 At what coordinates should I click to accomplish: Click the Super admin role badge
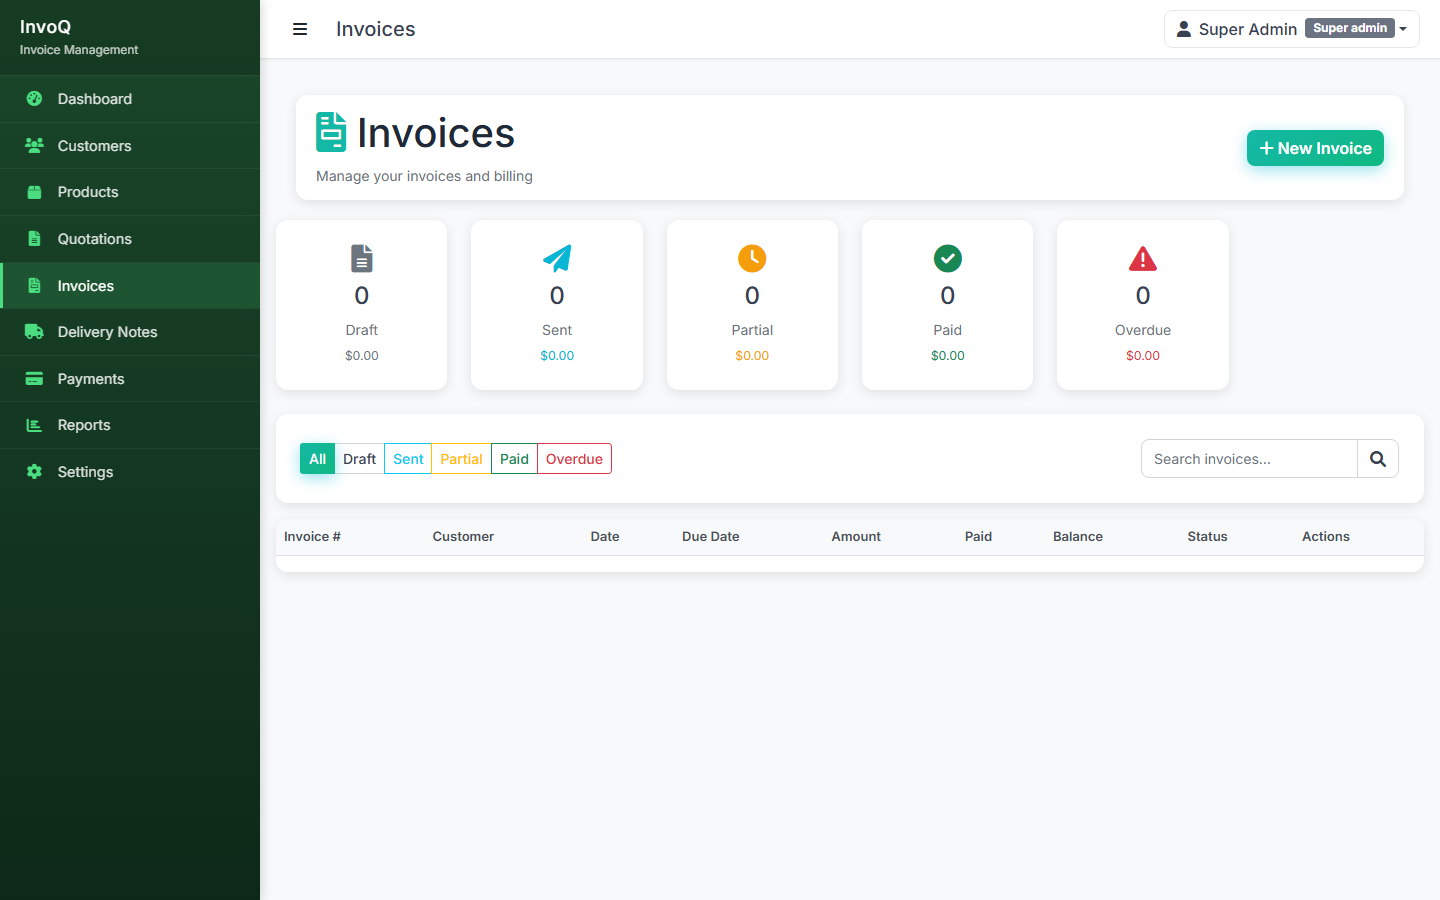(x=1349, y=28)
